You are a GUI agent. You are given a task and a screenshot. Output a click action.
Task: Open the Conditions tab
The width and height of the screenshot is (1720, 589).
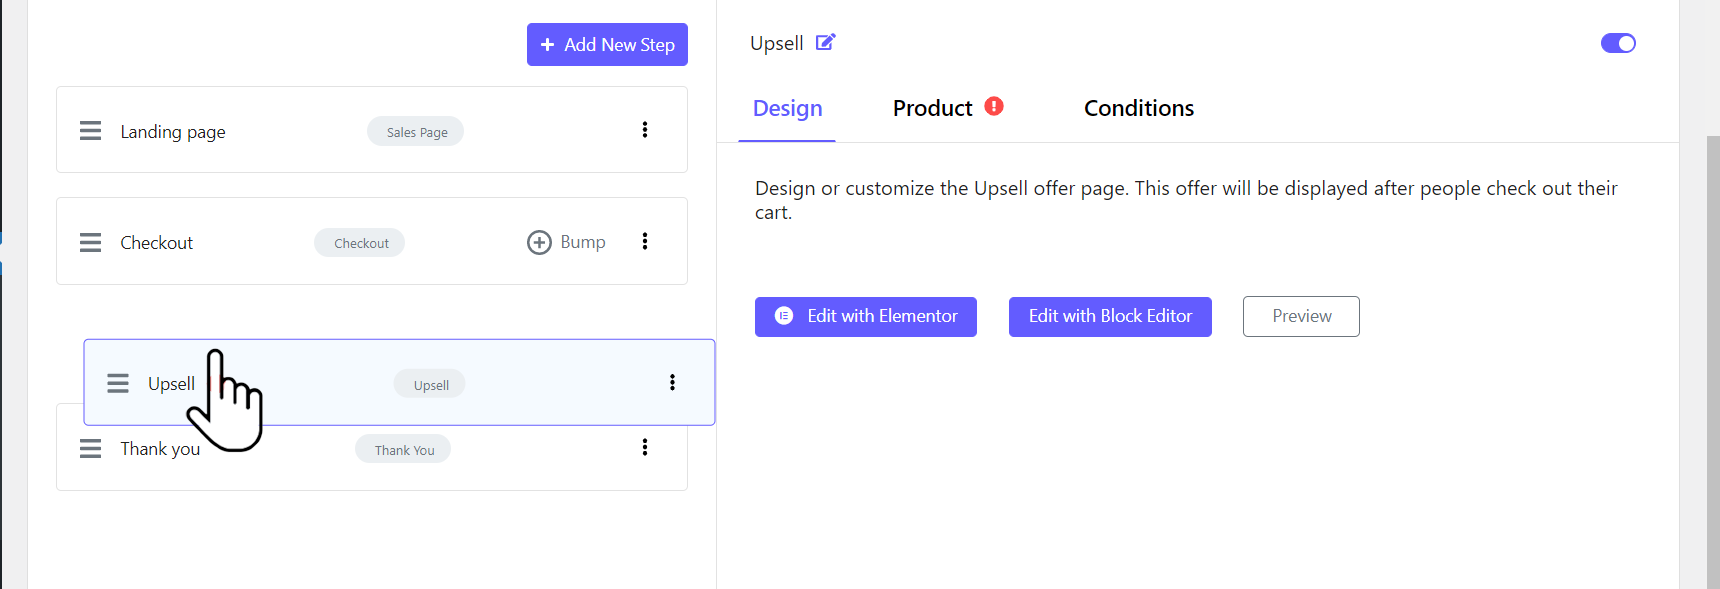pos(1139,108)
